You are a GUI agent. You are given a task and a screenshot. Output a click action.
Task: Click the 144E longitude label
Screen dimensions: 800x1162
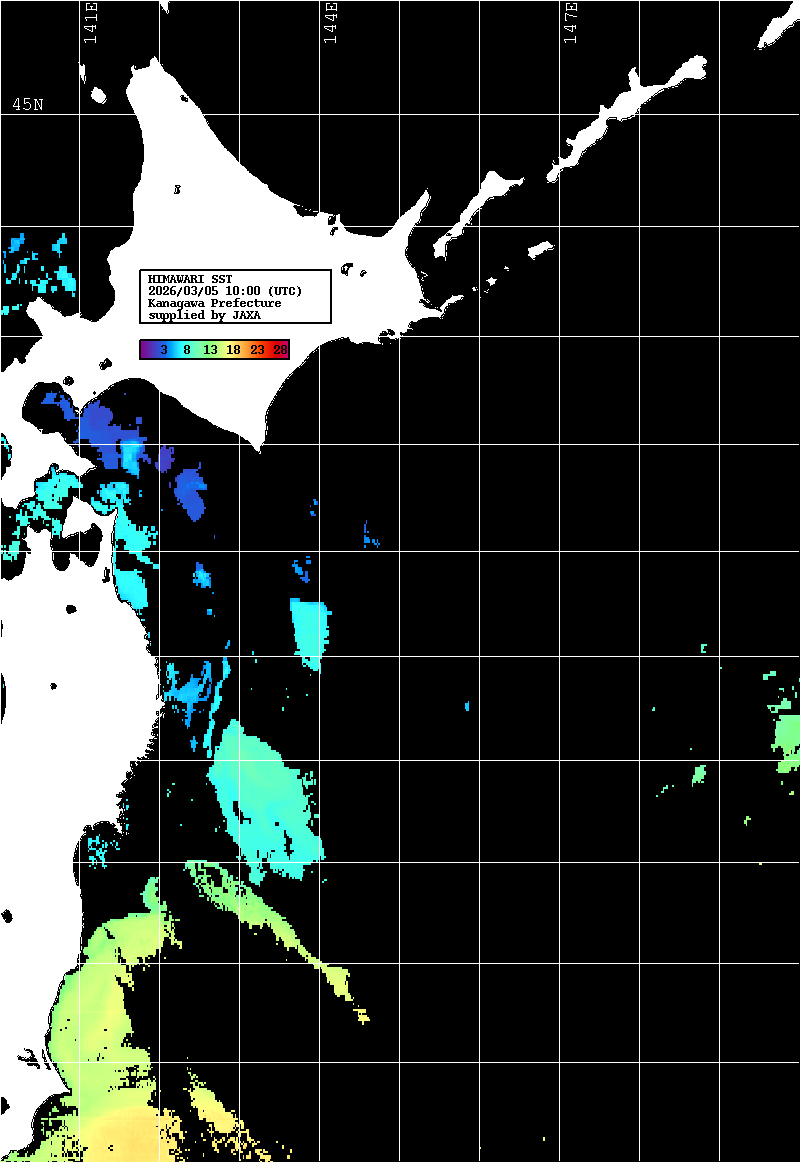coord(330,24)
